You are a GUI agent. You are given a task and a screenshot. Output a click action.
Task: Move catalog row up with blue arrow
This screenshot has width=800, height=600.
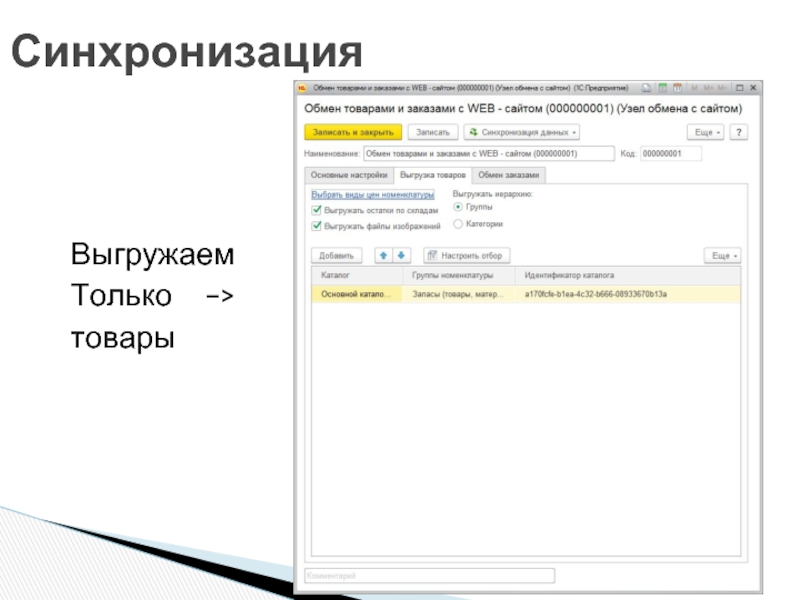pos(383,255)
